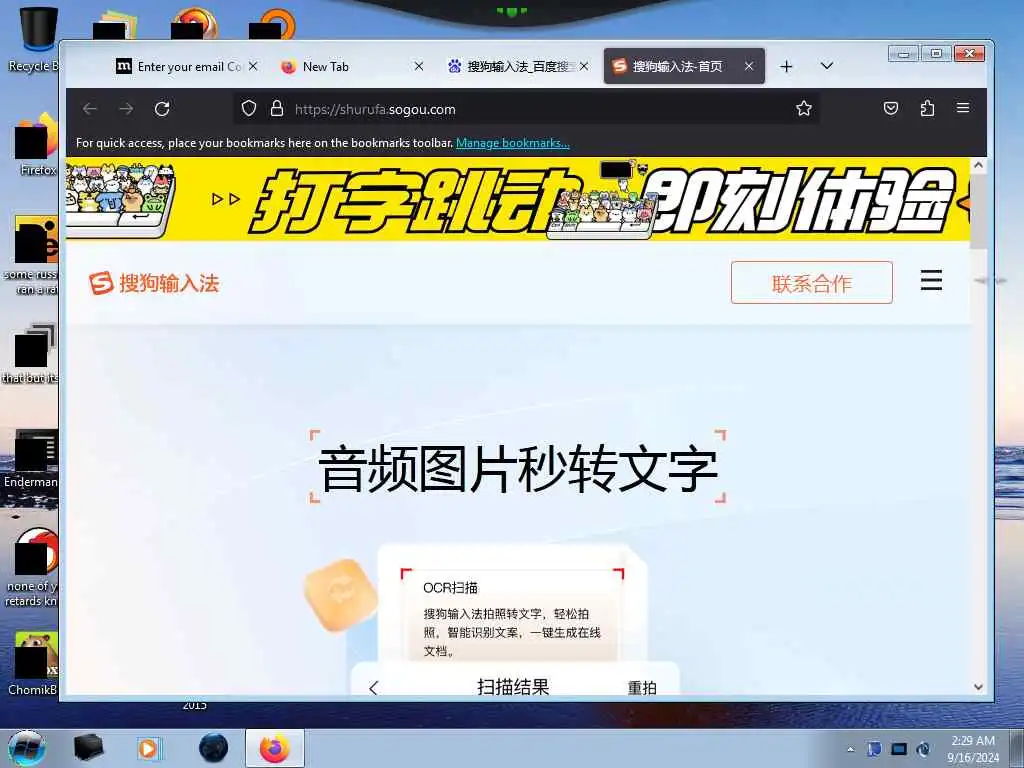The height and width of the screenshot is (768, 1024).
Task: Click the 联系合作 button
Action: 812,283
